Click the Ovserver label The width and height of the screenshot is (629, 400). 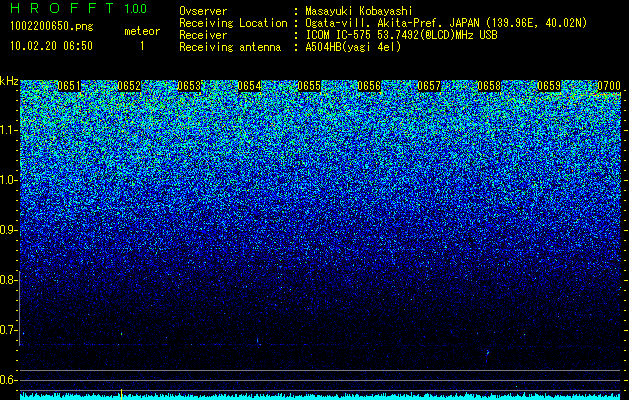pyautogui.click(x=203, y=11)
